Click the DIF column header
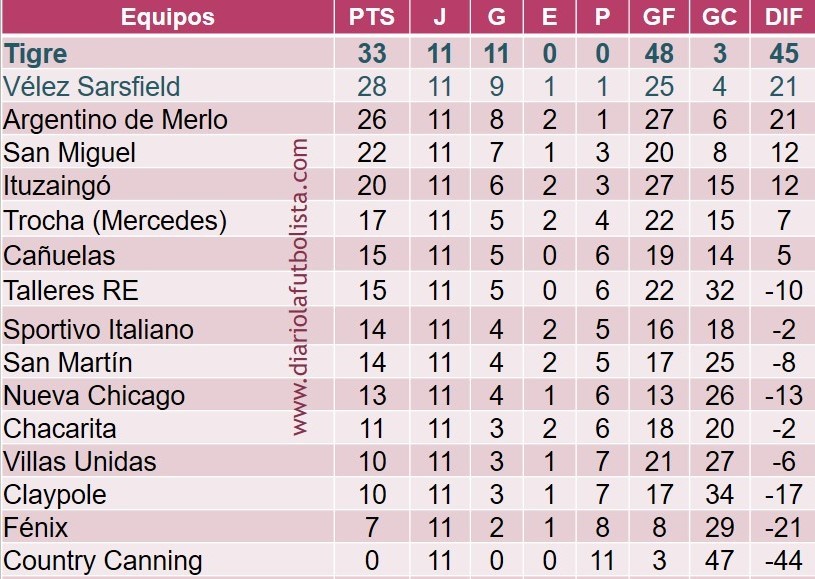This screenshot has width=815, height=579. pyautogui.click(x=784, y=17)
